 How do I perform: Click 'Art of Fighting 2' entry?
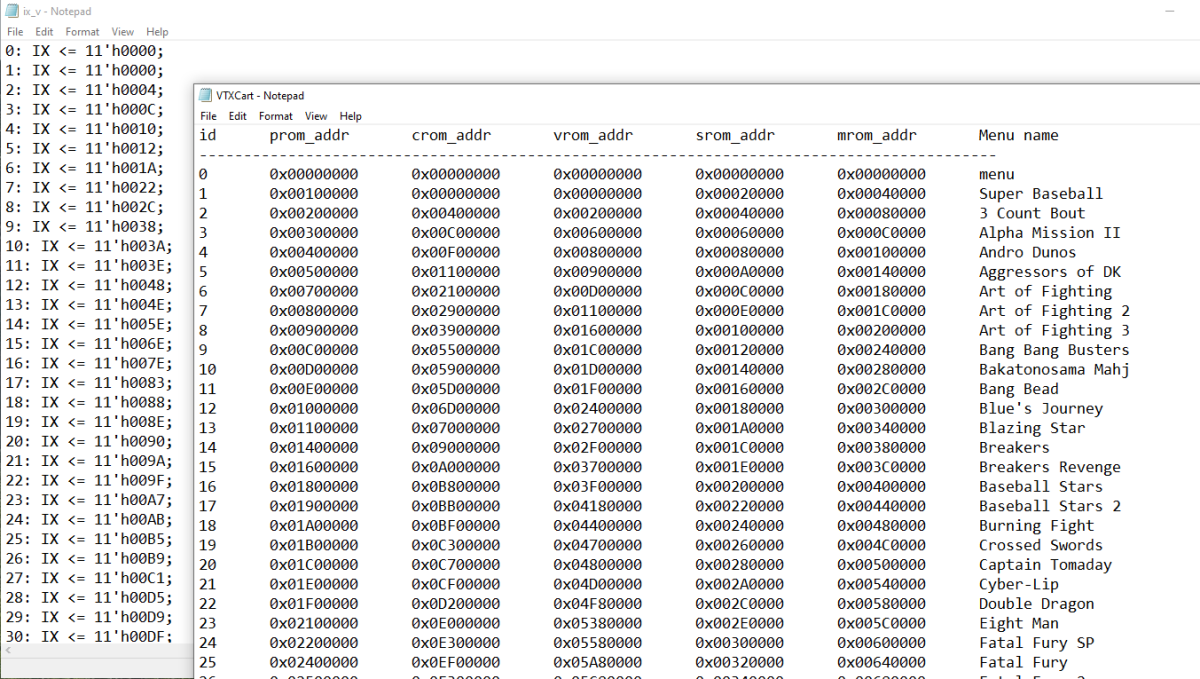(1054, 311)
